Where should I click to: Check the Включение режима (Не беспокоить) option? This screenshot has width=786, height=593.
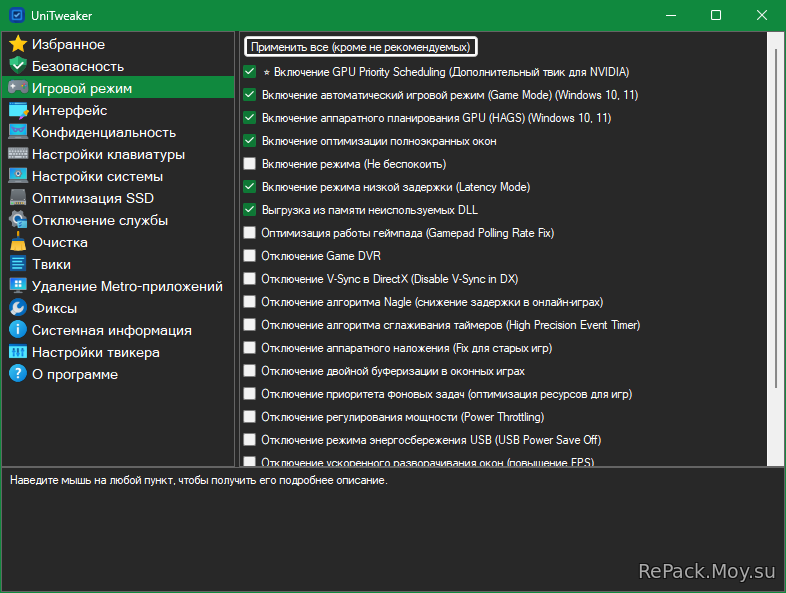pyautogui.click(x=250, y=164)
